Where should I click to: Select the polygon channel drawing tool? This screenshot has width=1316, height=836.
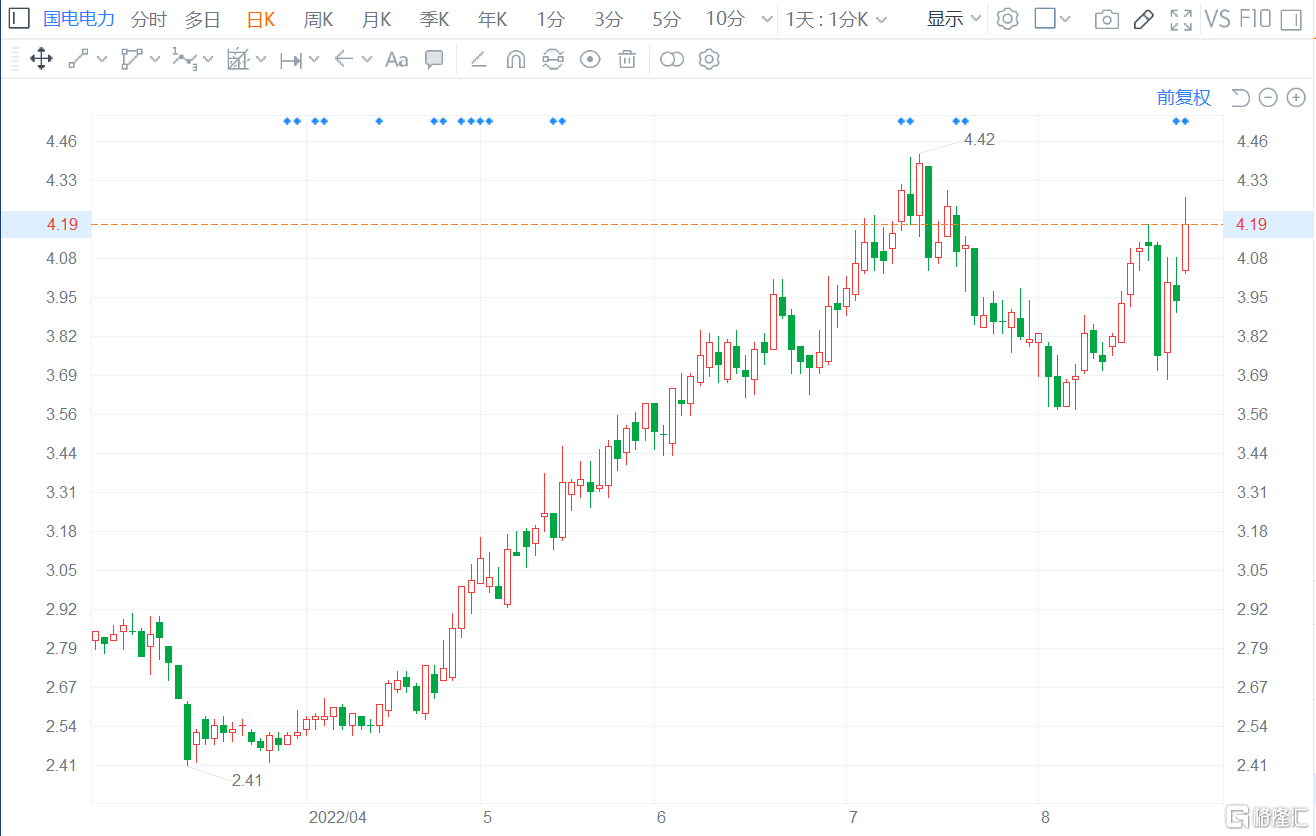[131, 59]
